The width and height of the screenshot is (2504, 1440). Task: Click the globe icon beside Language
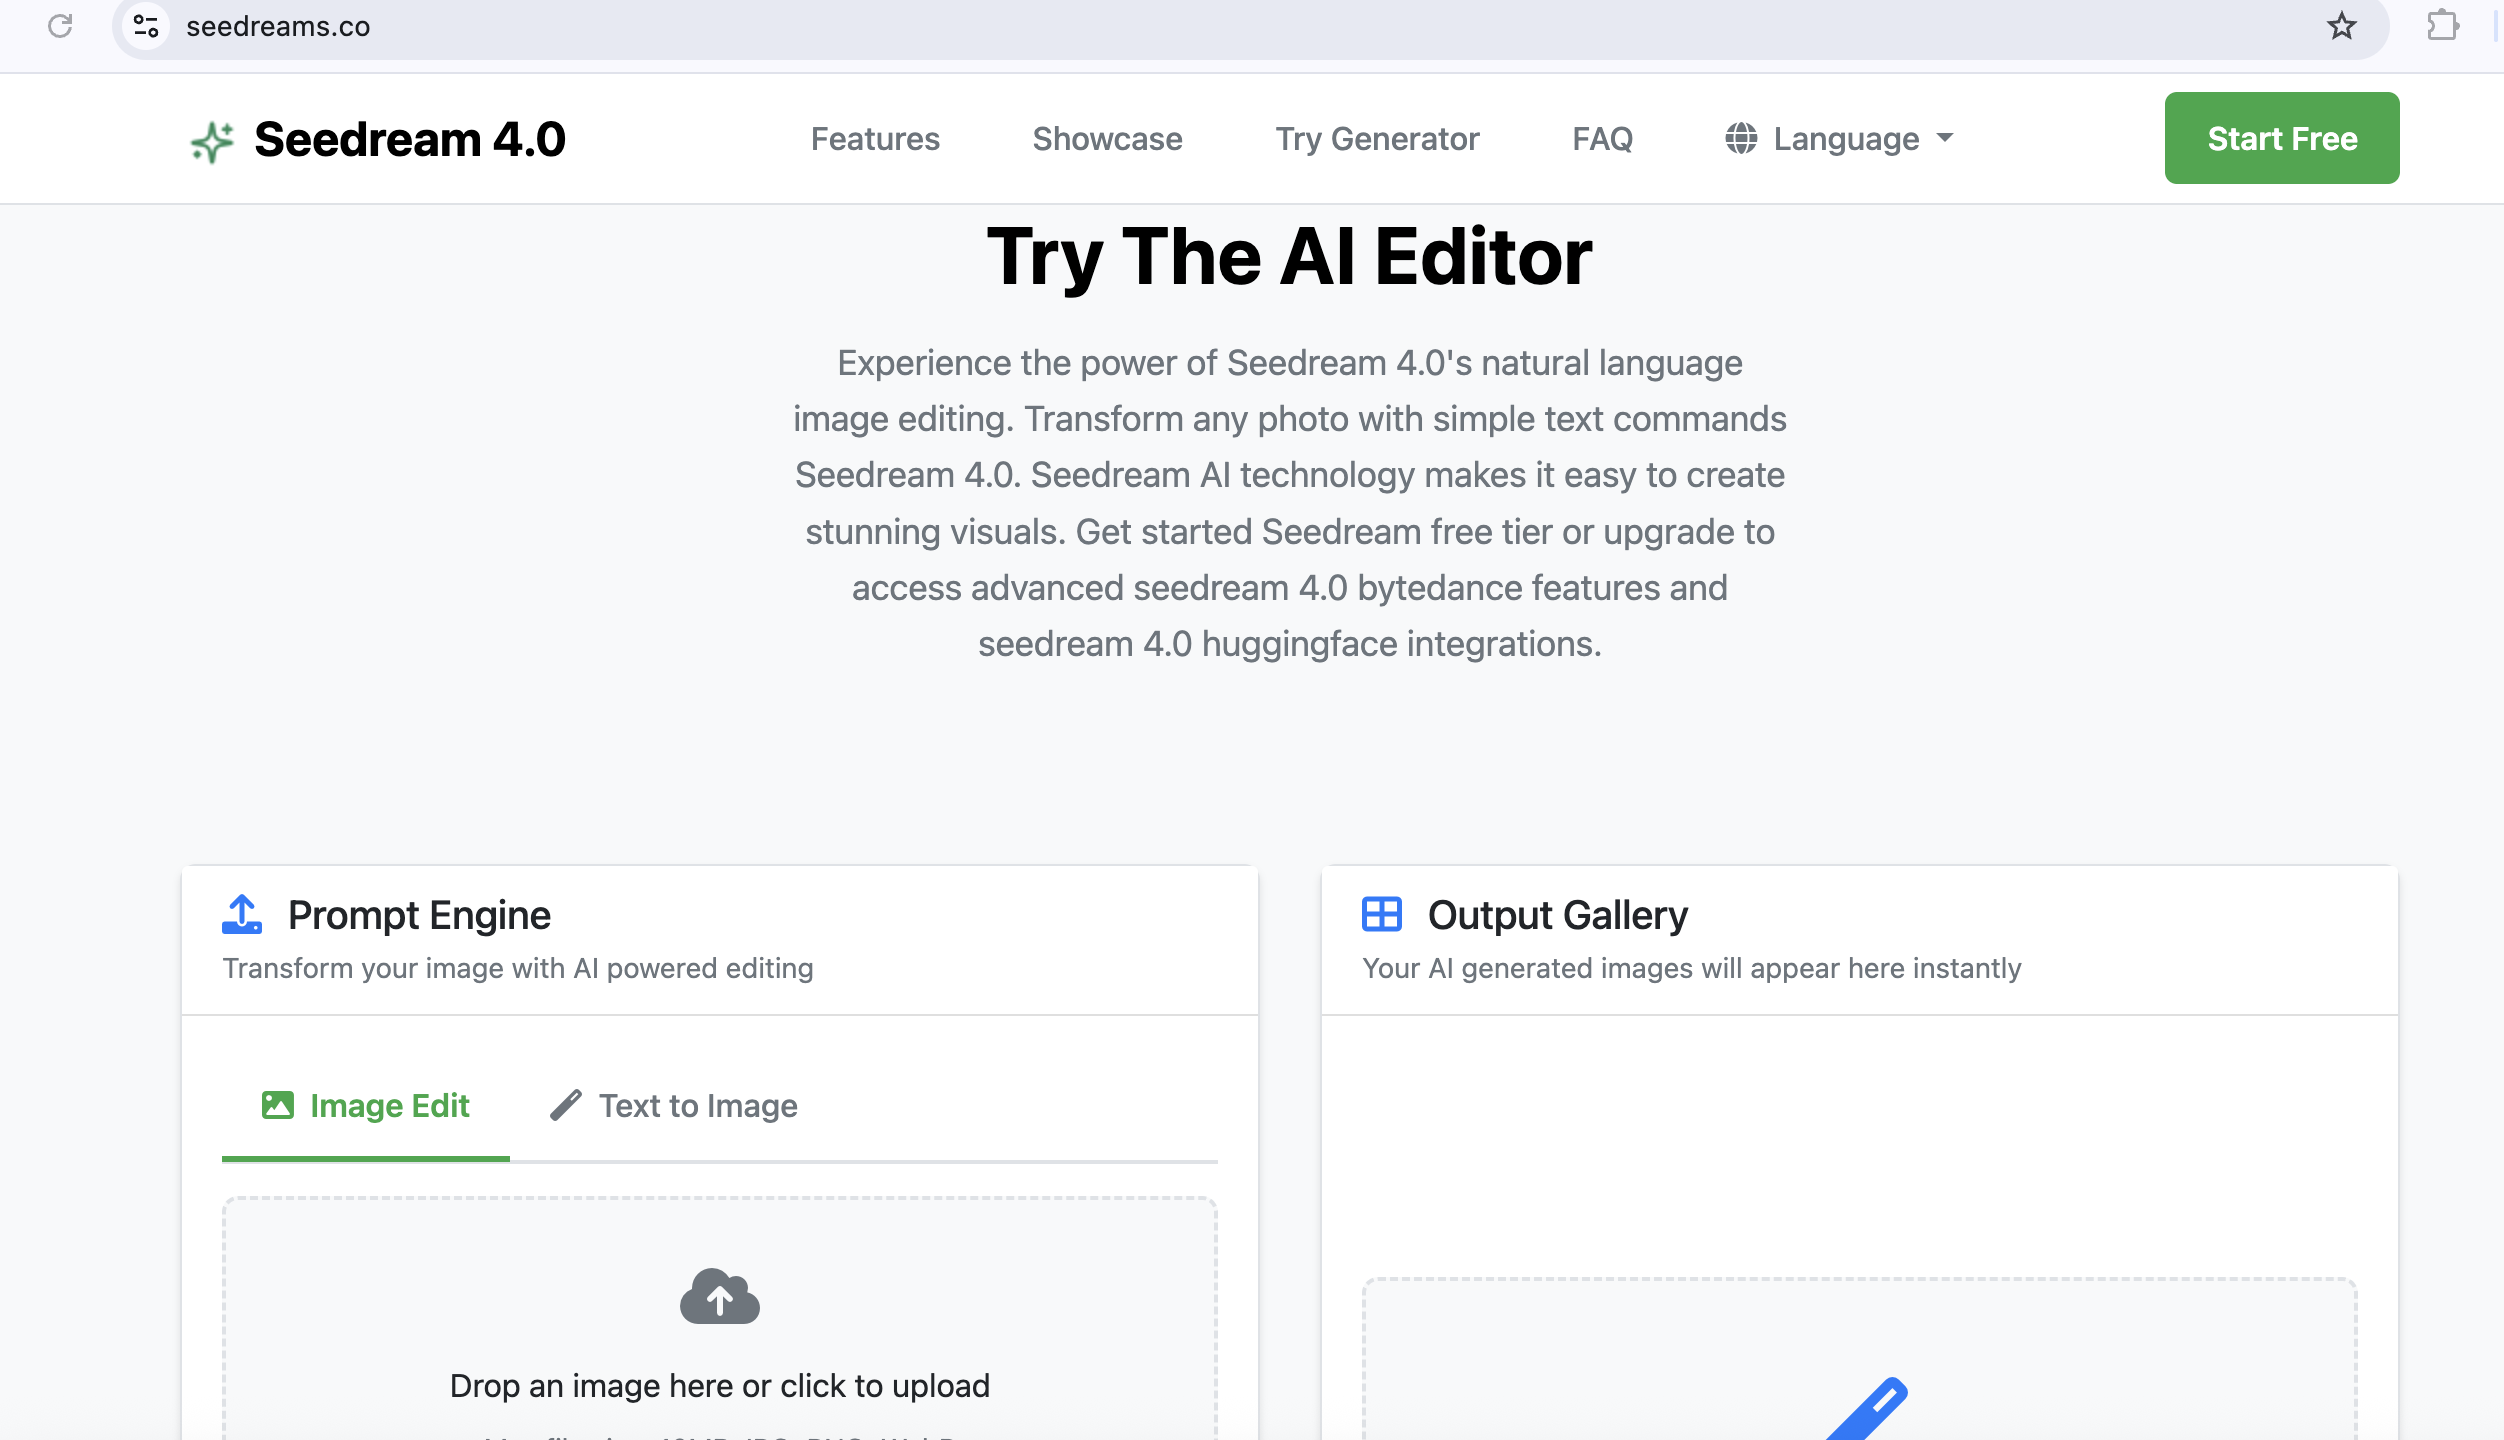tap(1741, 139)
